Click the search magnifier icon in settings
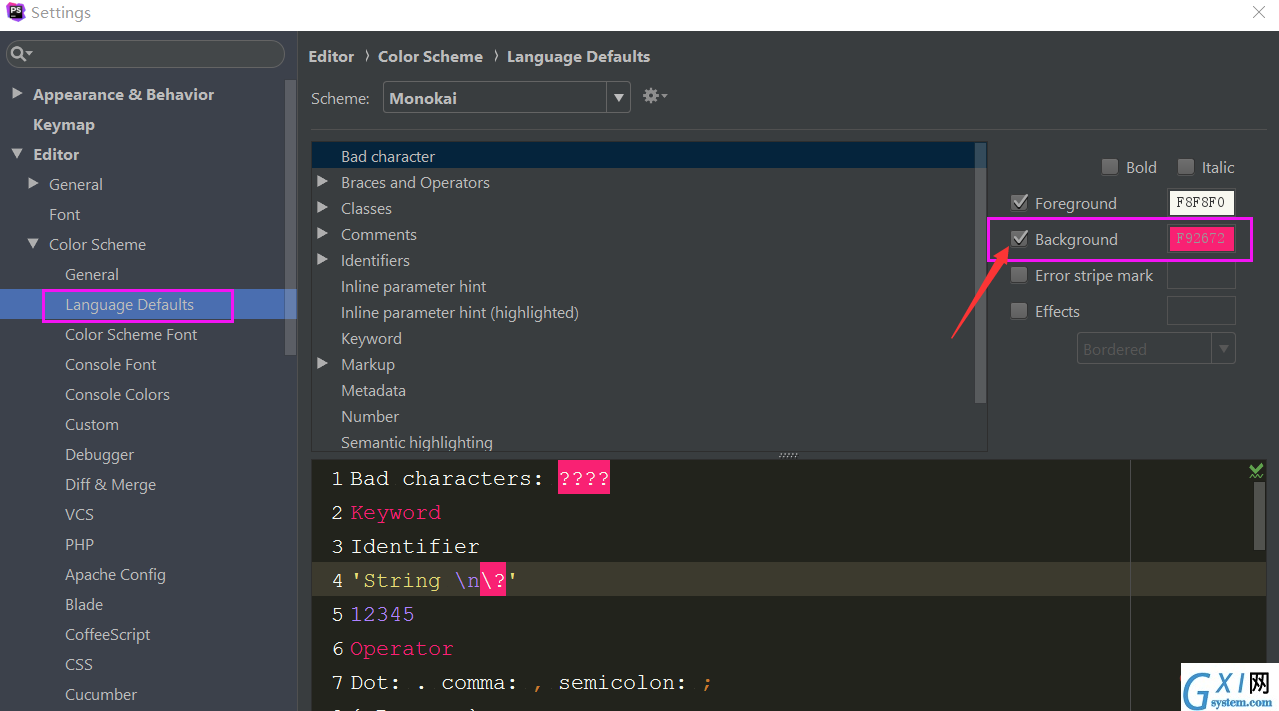Viewport: 1279px width, 711px height. tap(21, 53)
